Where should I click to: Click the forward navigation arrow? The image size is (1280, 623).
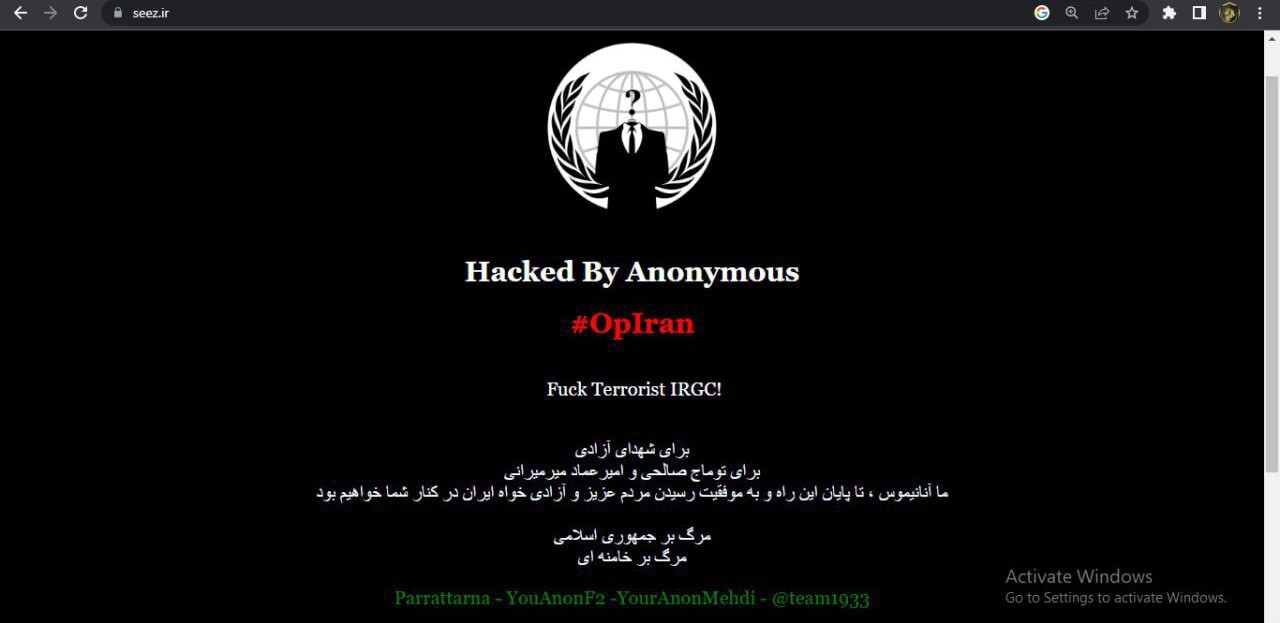point(50,13)
